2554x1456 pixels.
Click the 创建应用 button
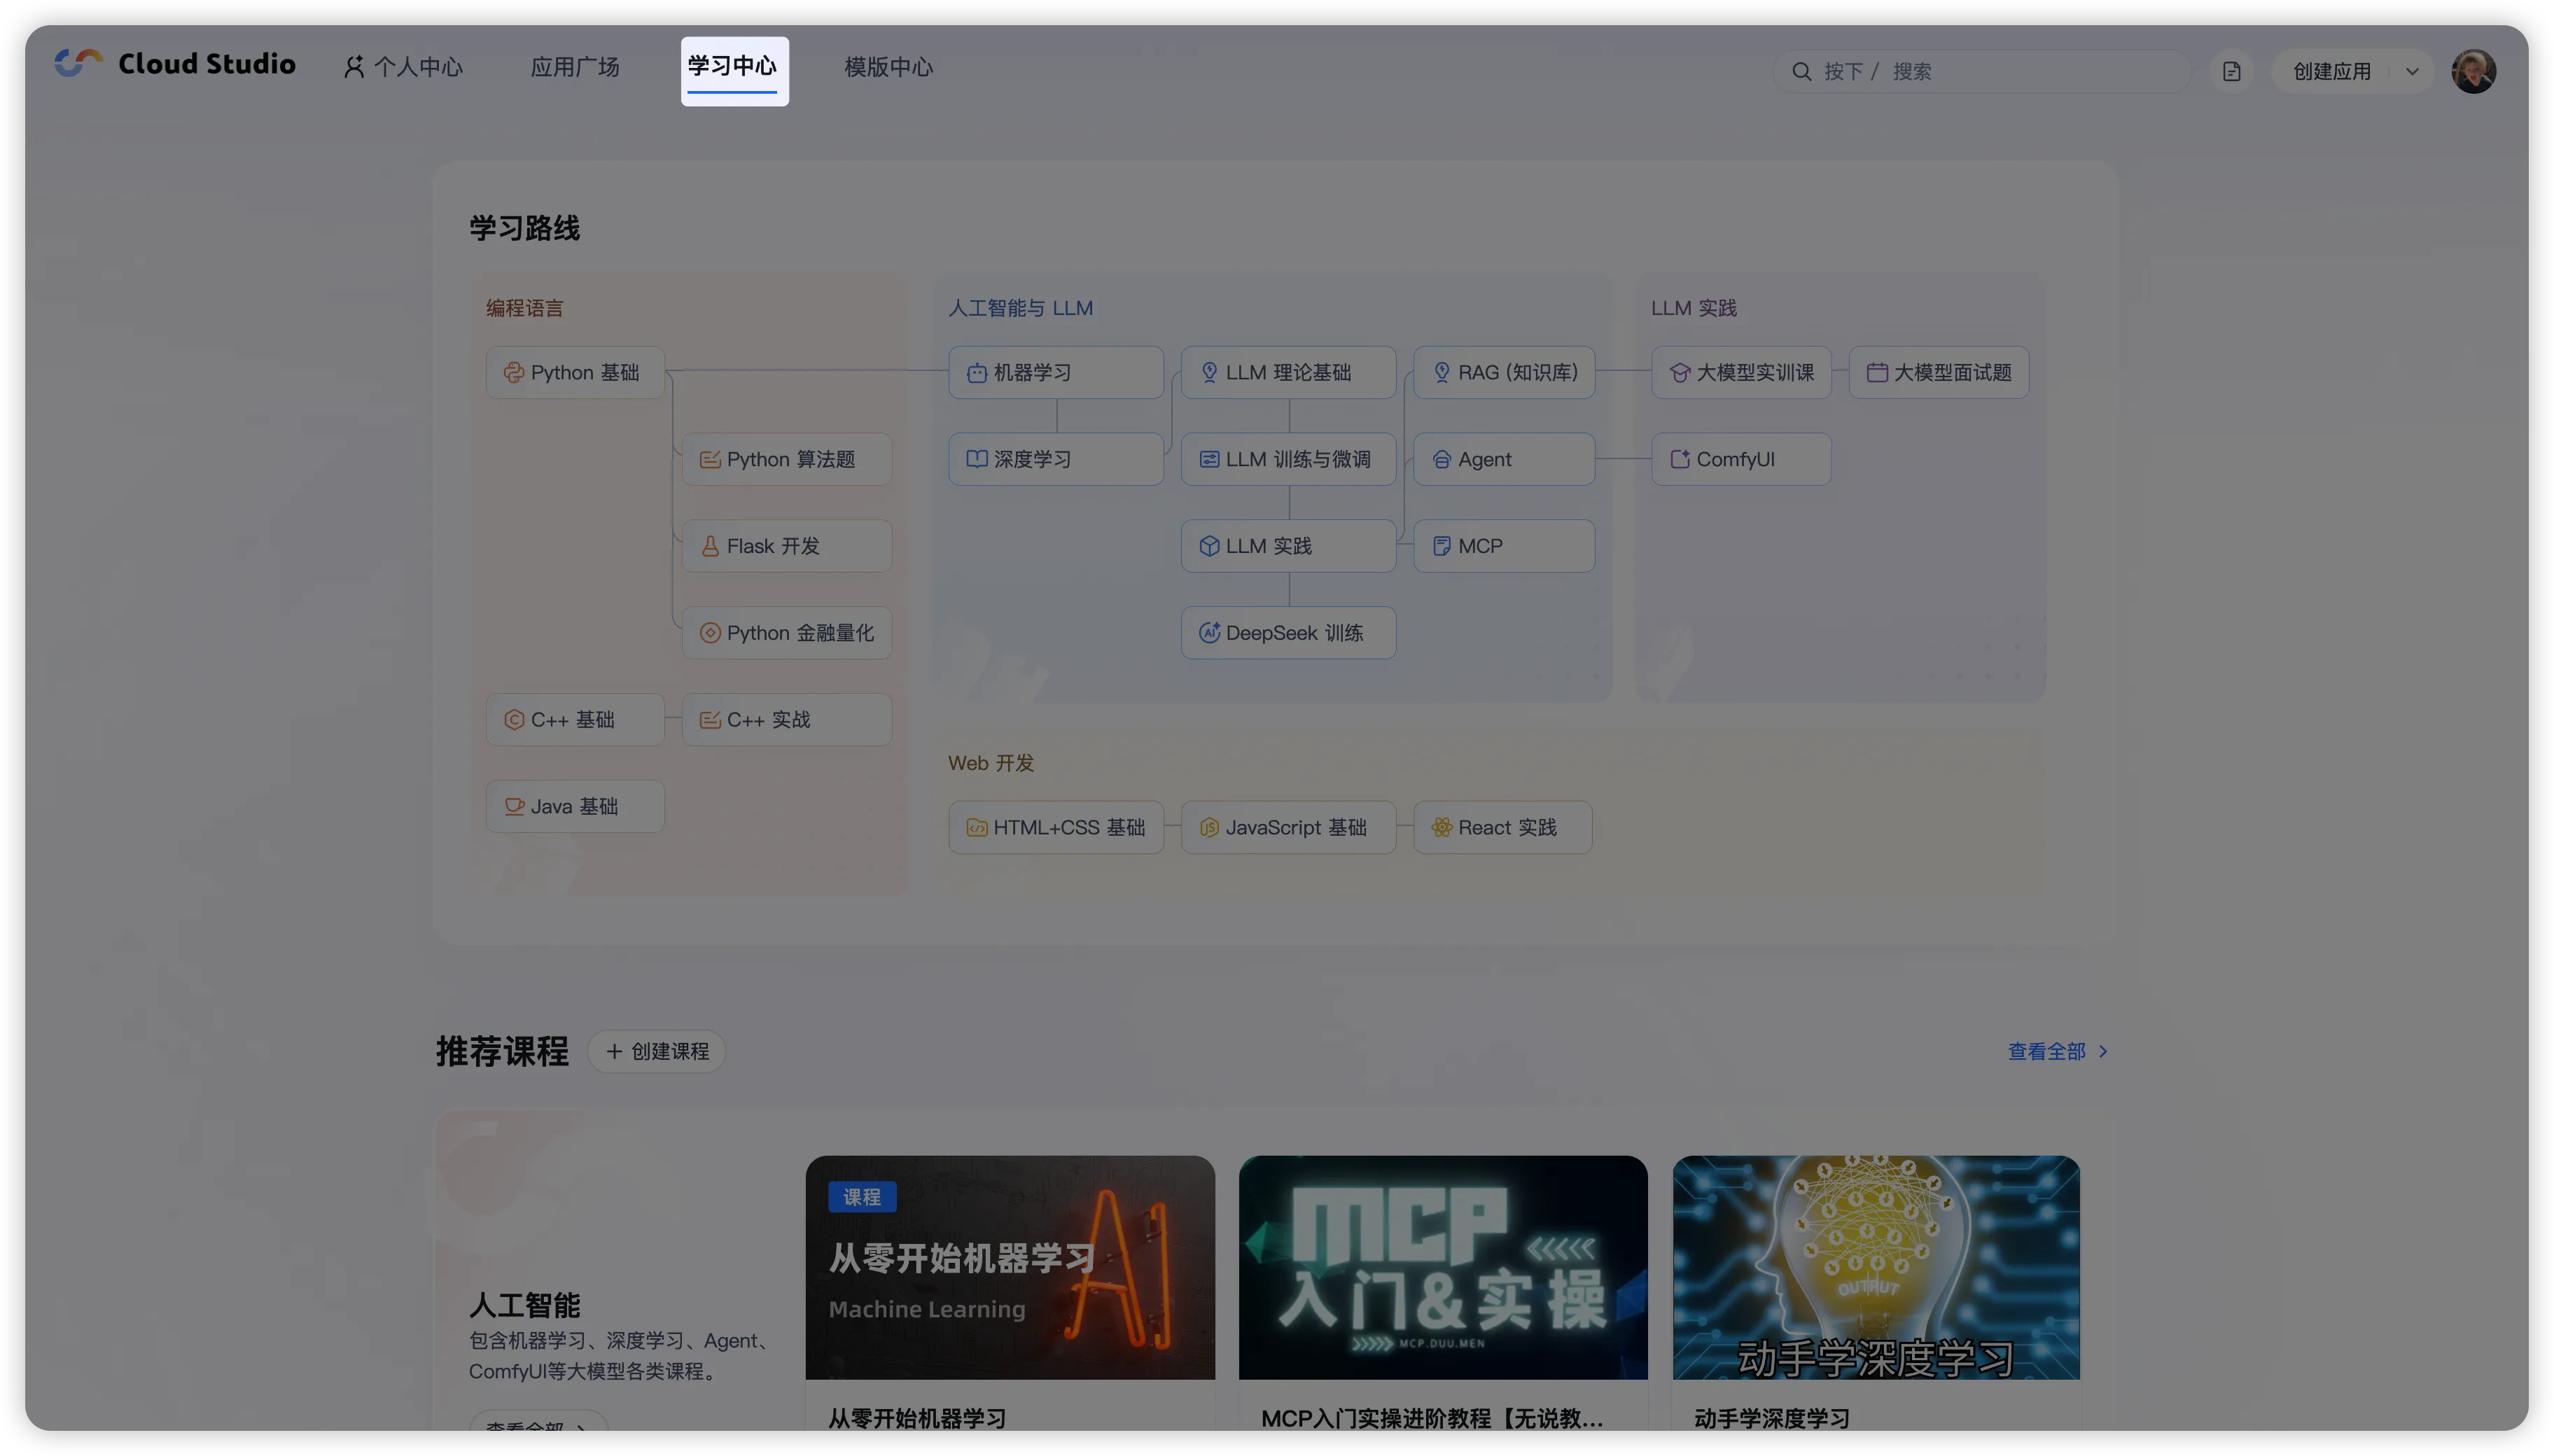click(x=2331, y=72)
